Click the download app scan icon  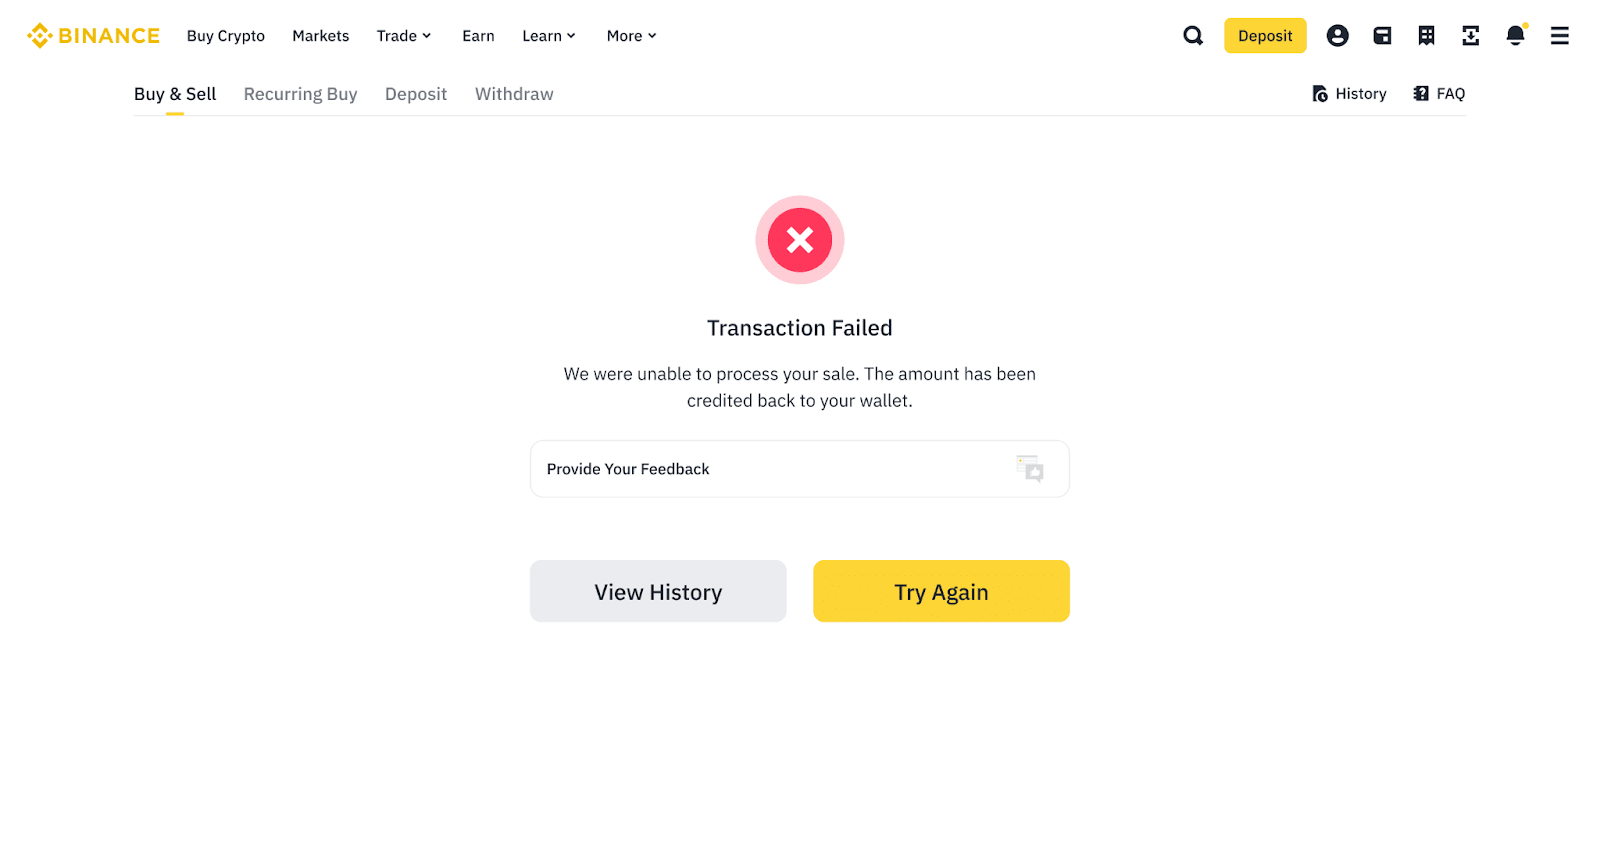1471,36
